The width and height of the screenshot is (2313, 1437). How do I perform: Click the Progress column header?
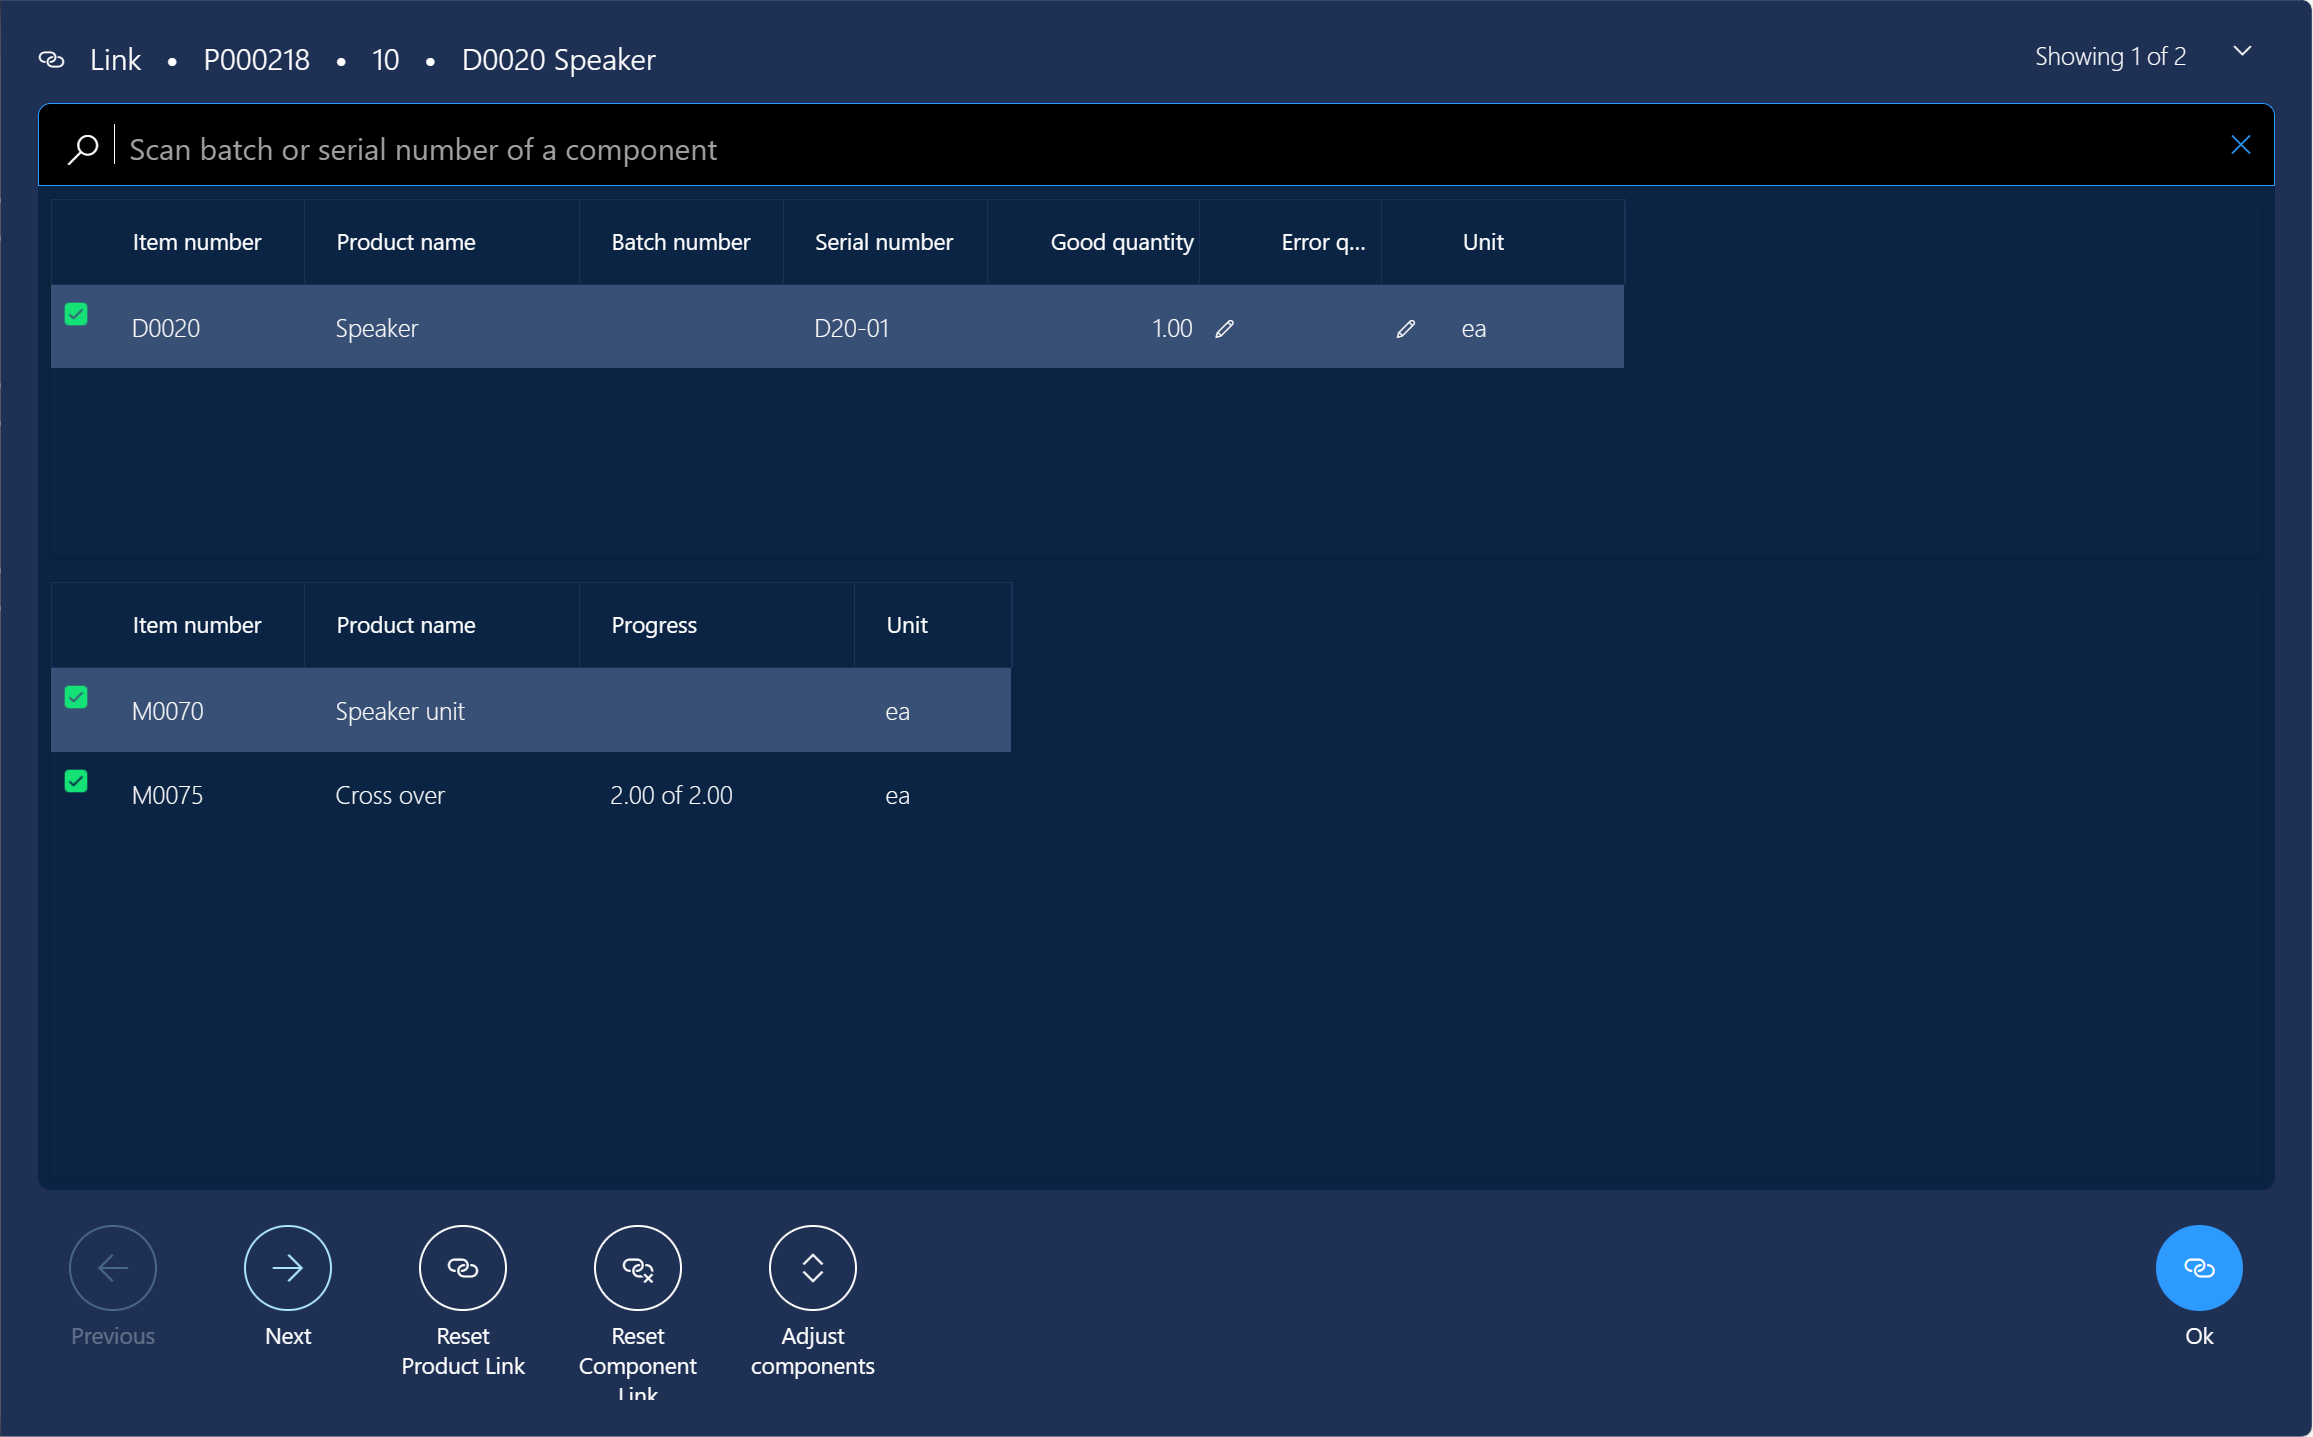(653, 625)
